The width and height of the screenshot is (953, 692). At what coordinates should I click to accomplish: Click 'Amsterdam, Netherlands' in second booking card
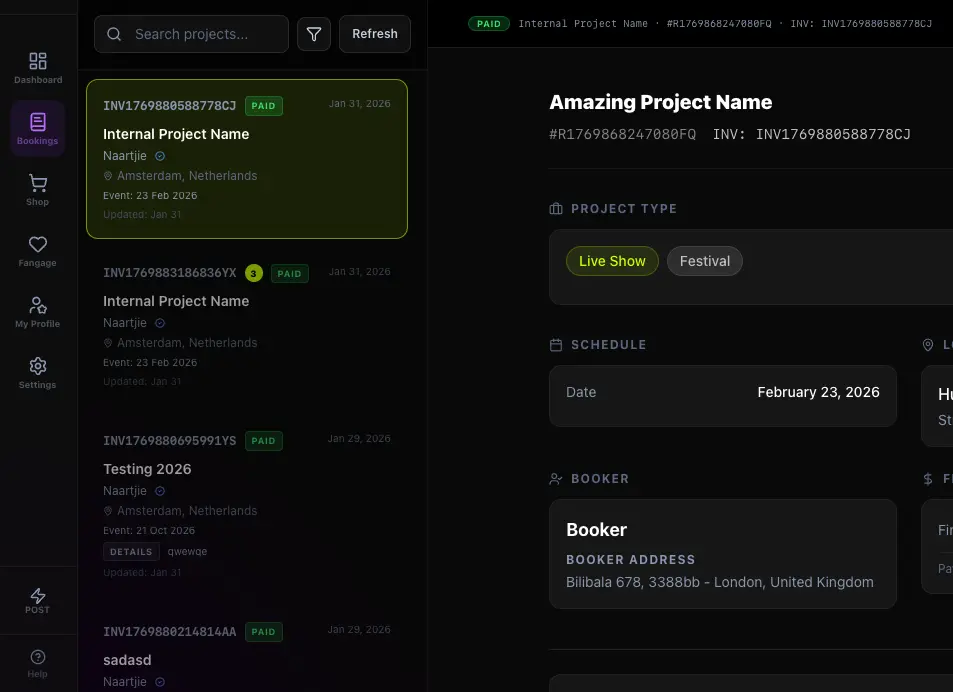[x=187, y=343]
